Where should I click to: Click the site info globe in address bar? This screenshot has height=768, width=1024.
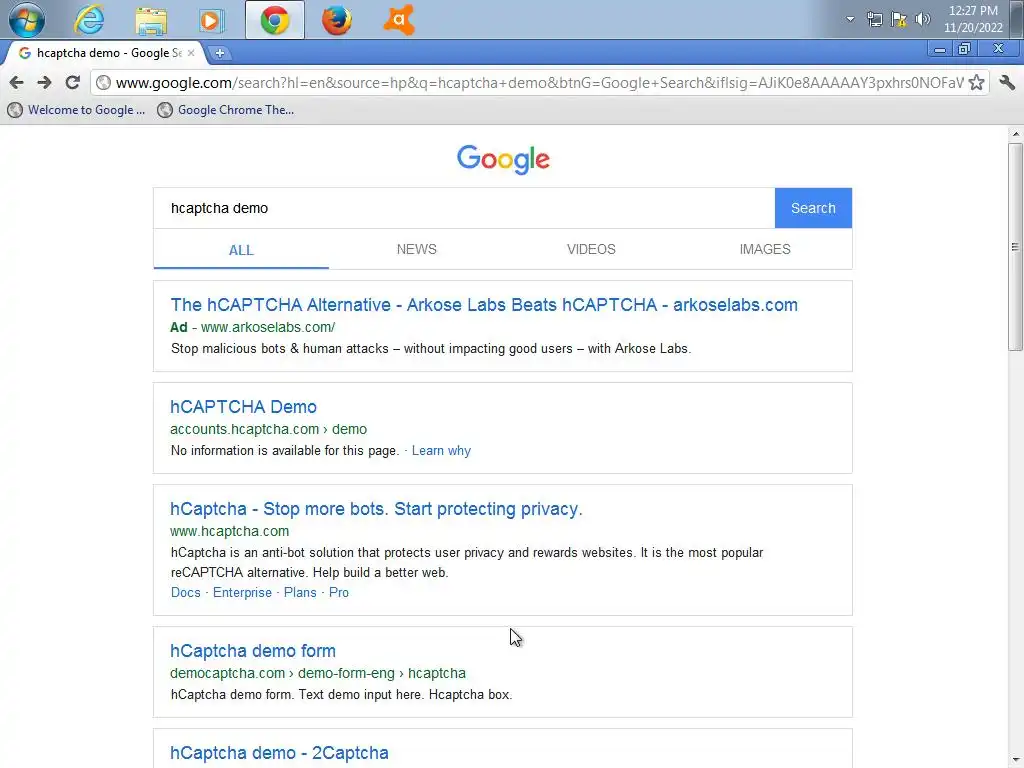103,82
